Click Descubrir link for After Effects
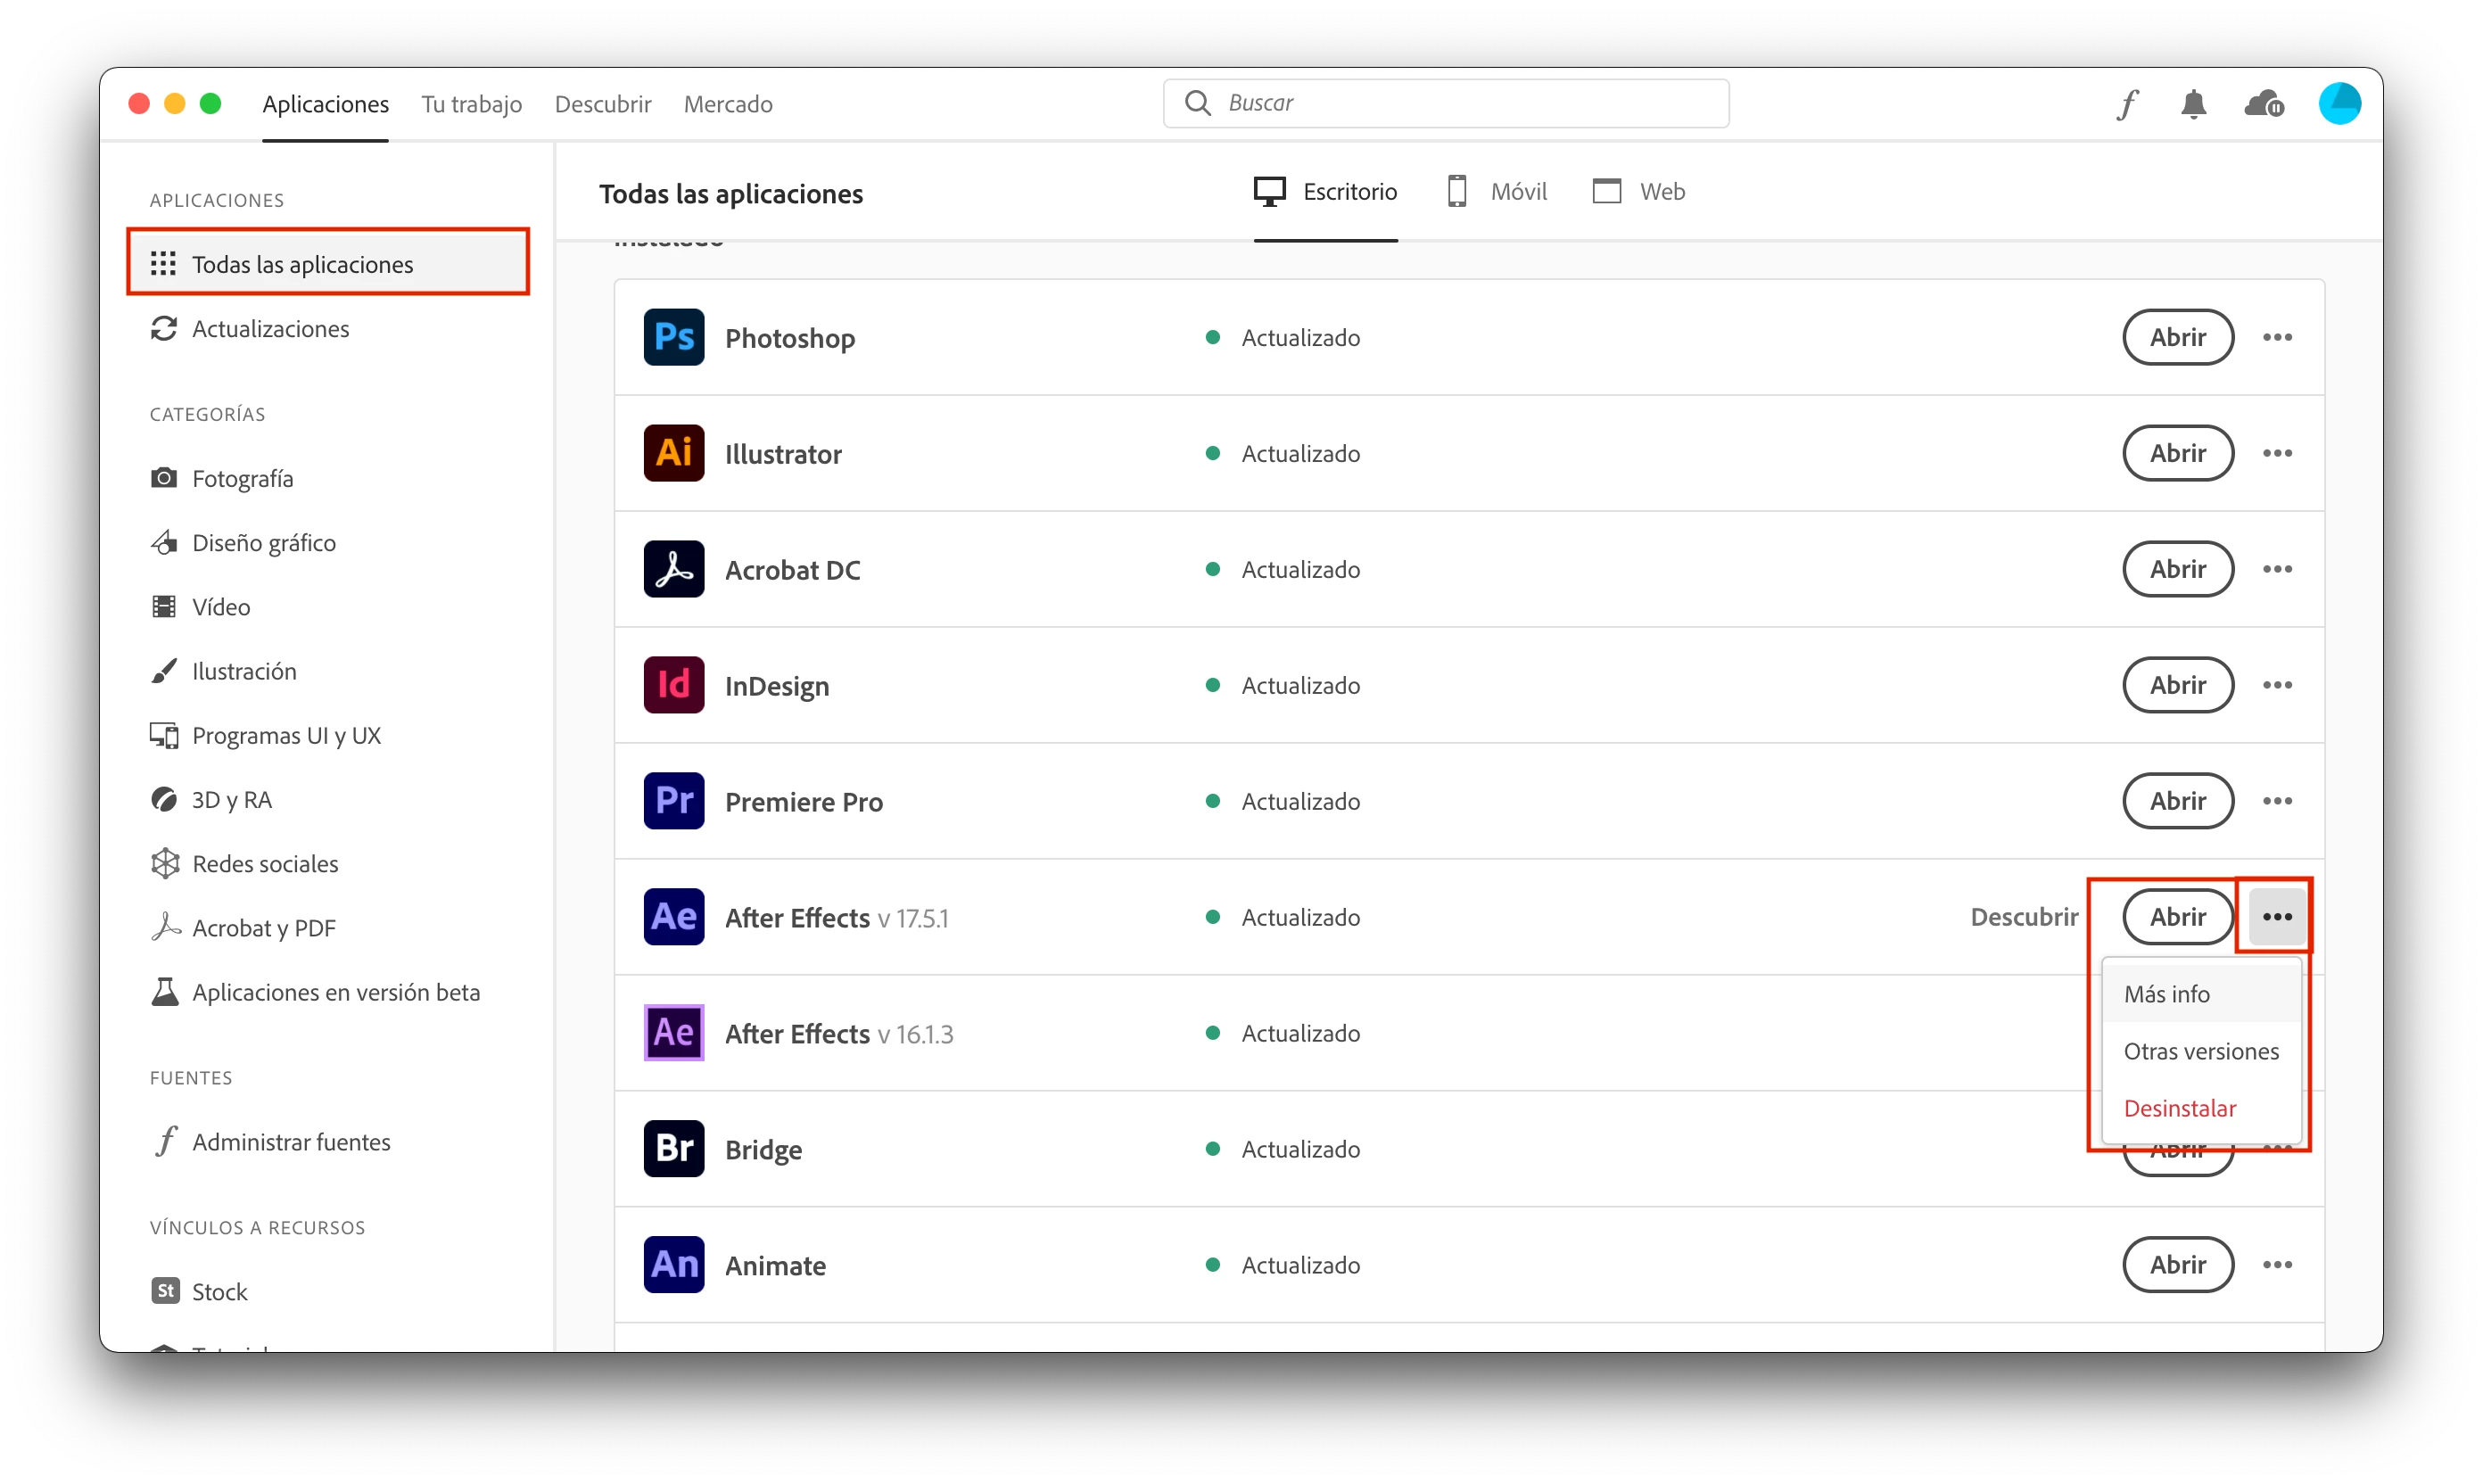This screenshot has width=2483, height=1484. (2023, 917)
